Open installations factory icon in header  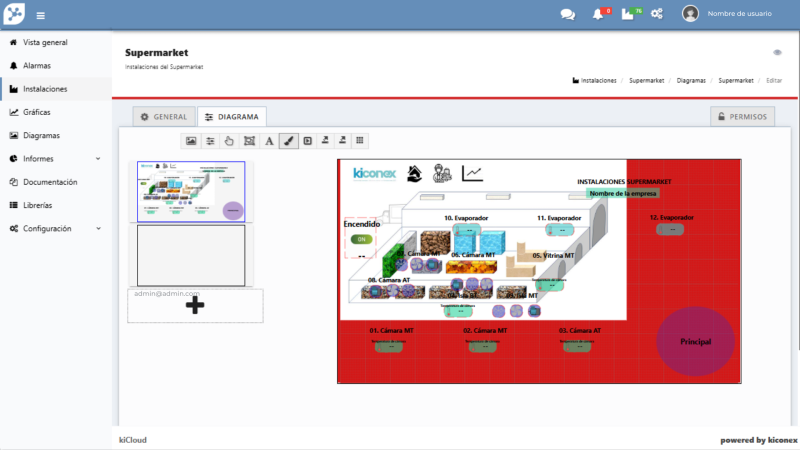pos(627,14)
